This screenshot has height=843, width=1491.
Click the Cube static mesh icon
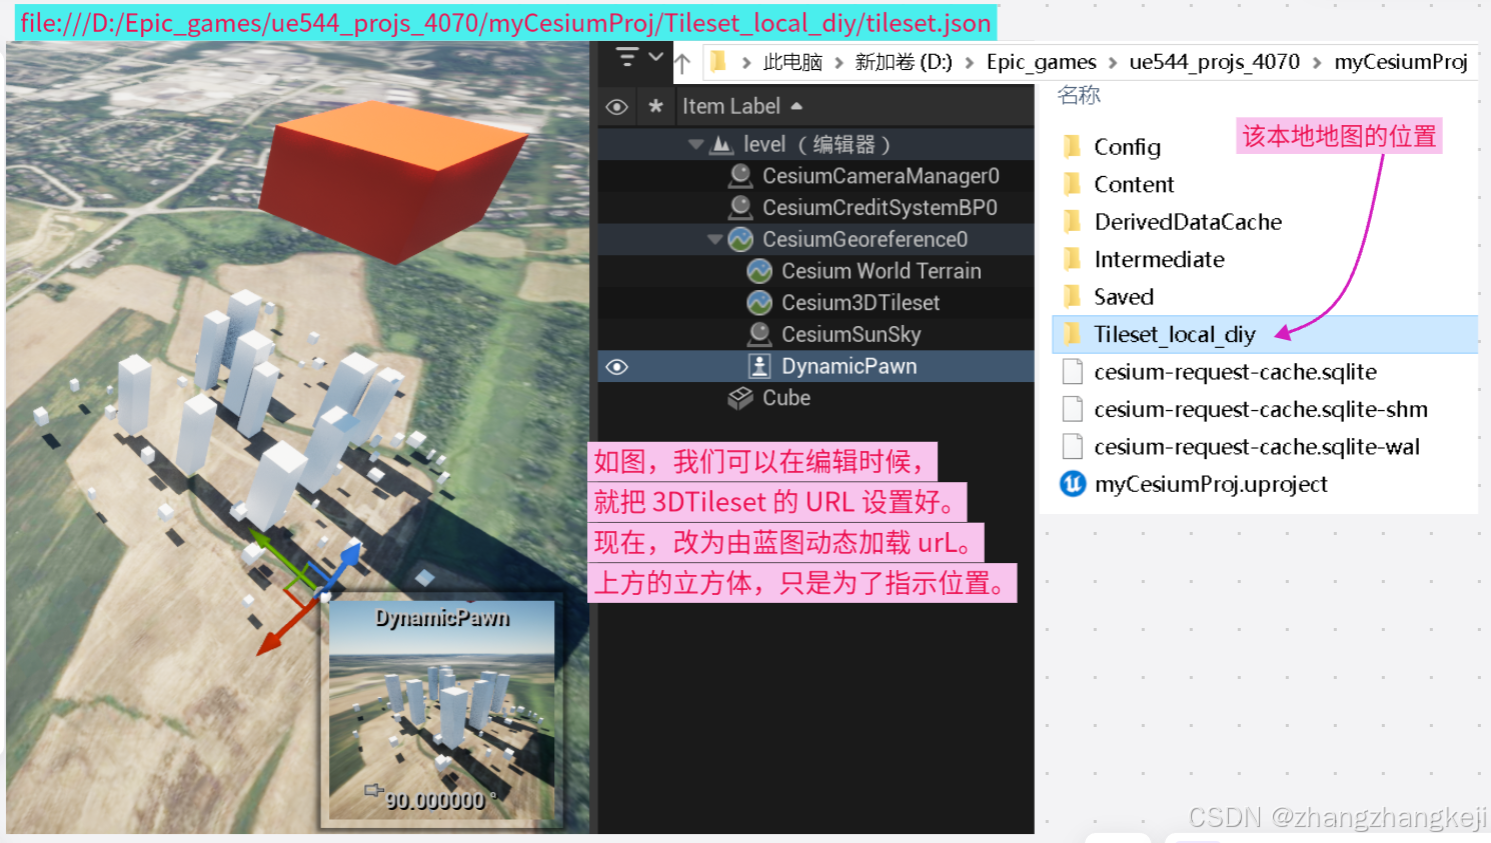click(739, 397)
